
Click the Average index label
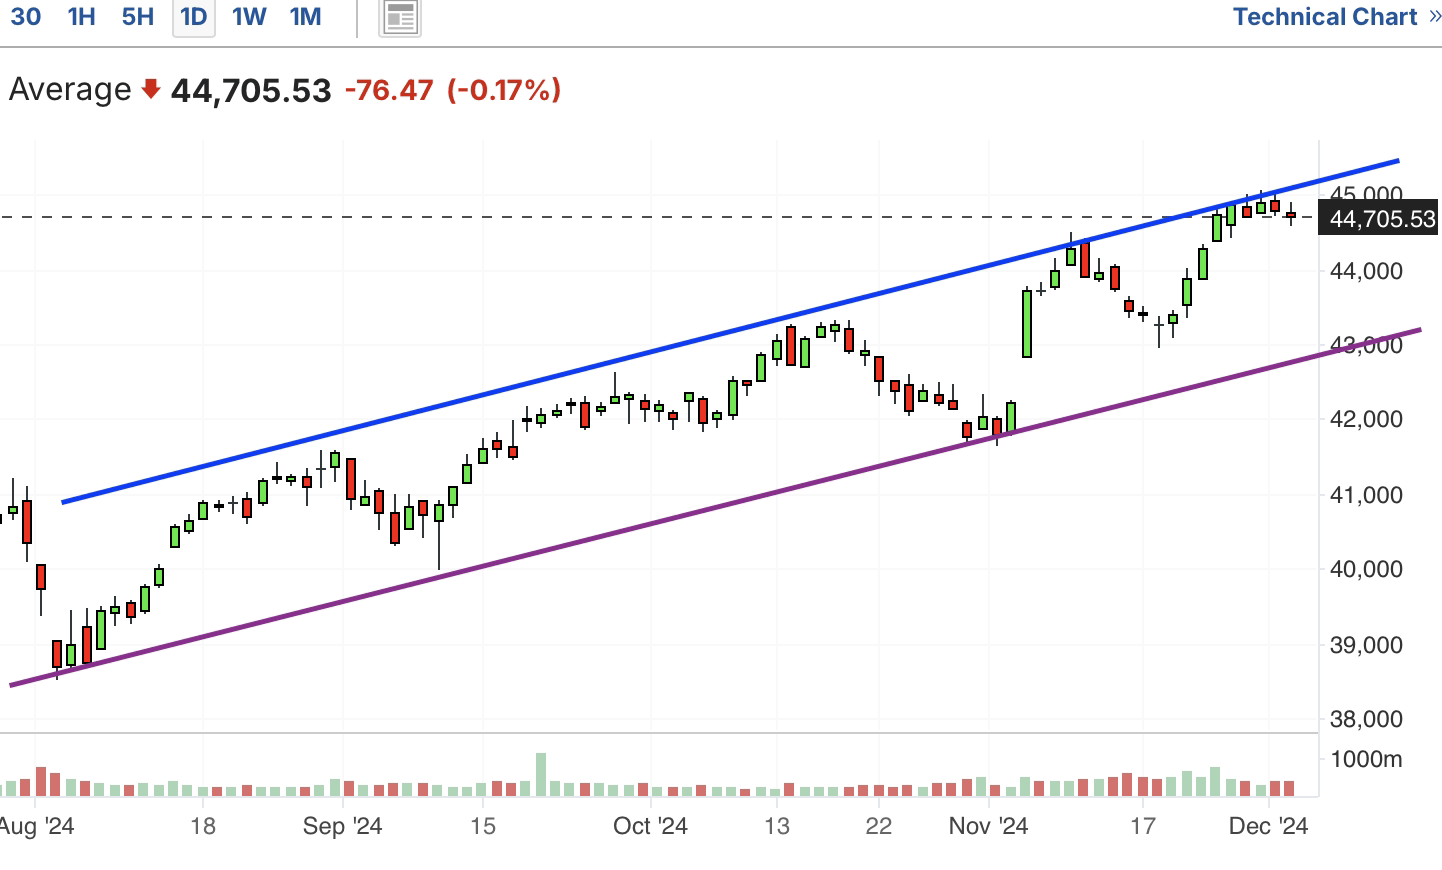click(x=70, y=89)
